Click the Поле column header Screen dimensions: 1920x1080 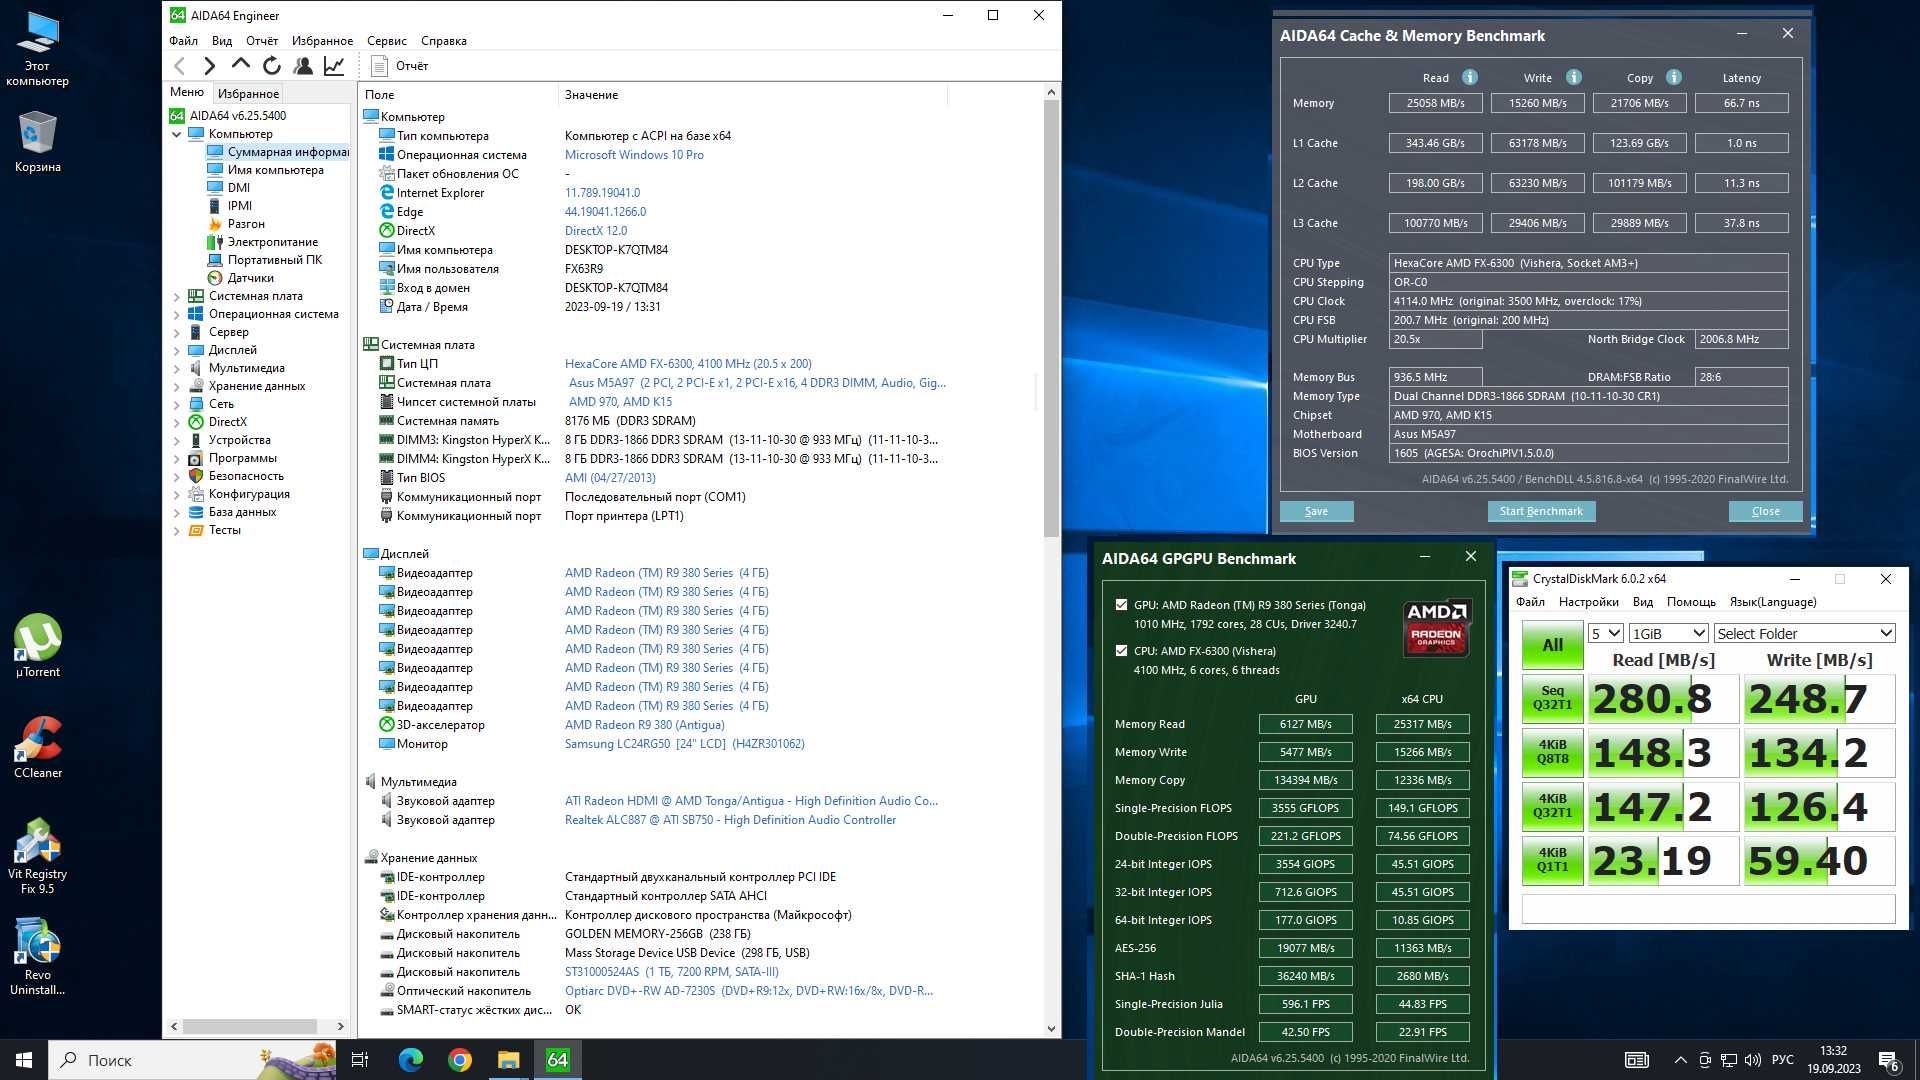click(x=459, y=95)
